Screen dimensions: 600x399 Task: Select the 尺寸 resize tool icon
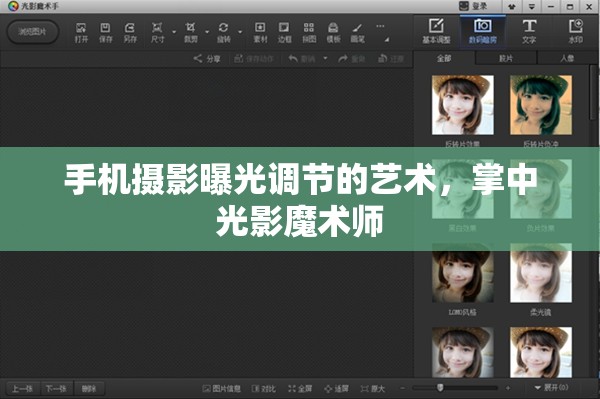[157, 32]
